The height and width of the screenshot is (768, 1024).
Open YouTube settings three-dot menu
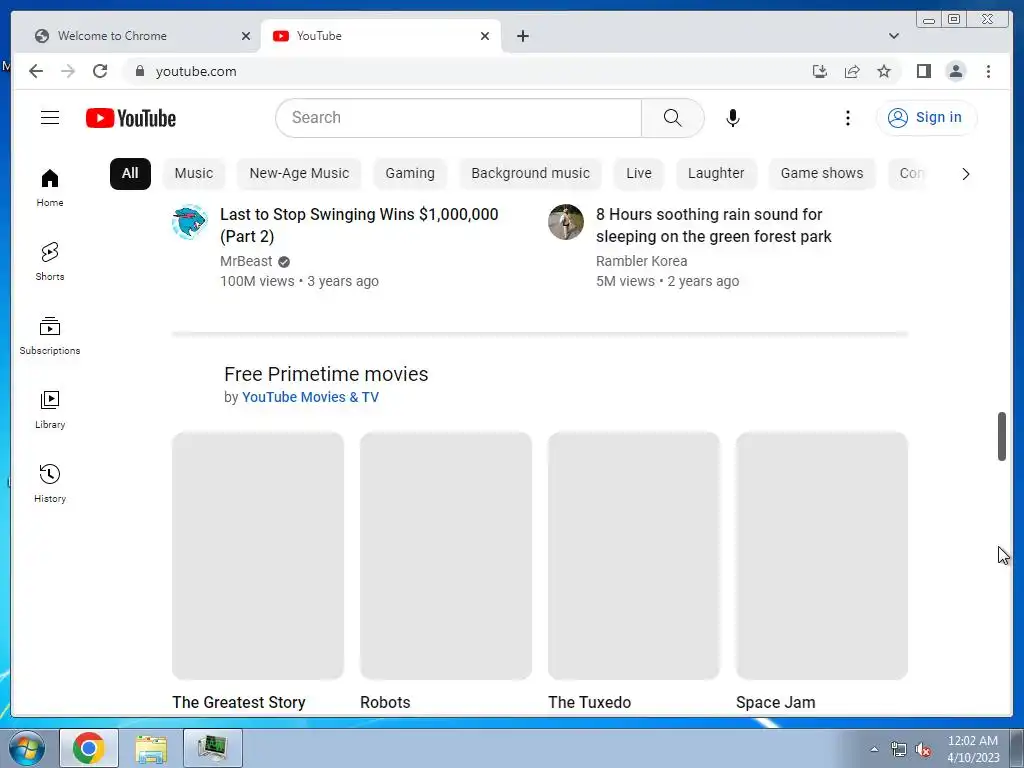pyautogui.click(x=847, y=118)
